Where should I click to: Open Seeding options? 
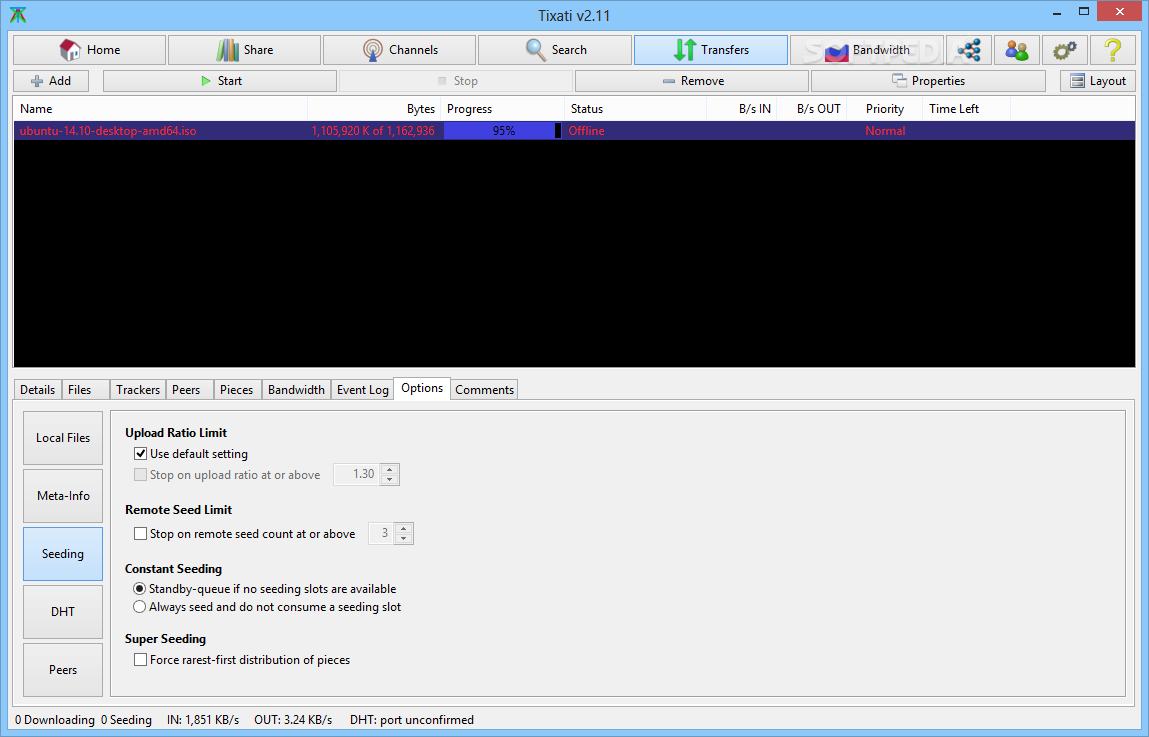tap(63, 554)
